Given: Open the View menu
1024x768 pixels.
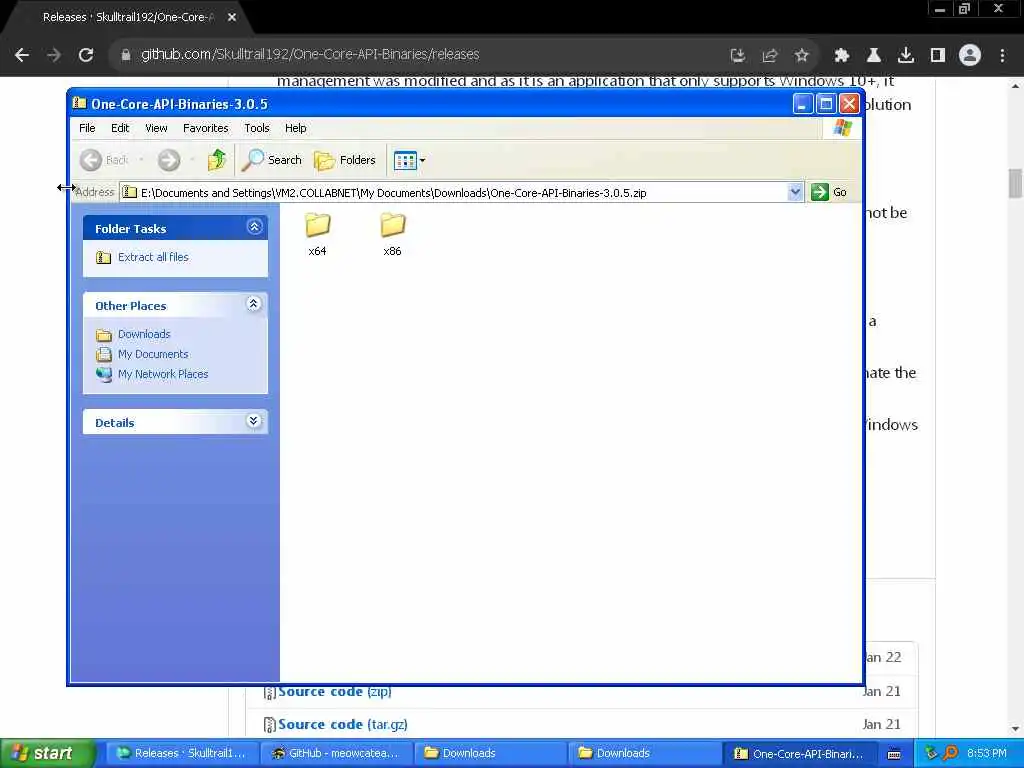Looking at the screenshot, I should (156, 128).
